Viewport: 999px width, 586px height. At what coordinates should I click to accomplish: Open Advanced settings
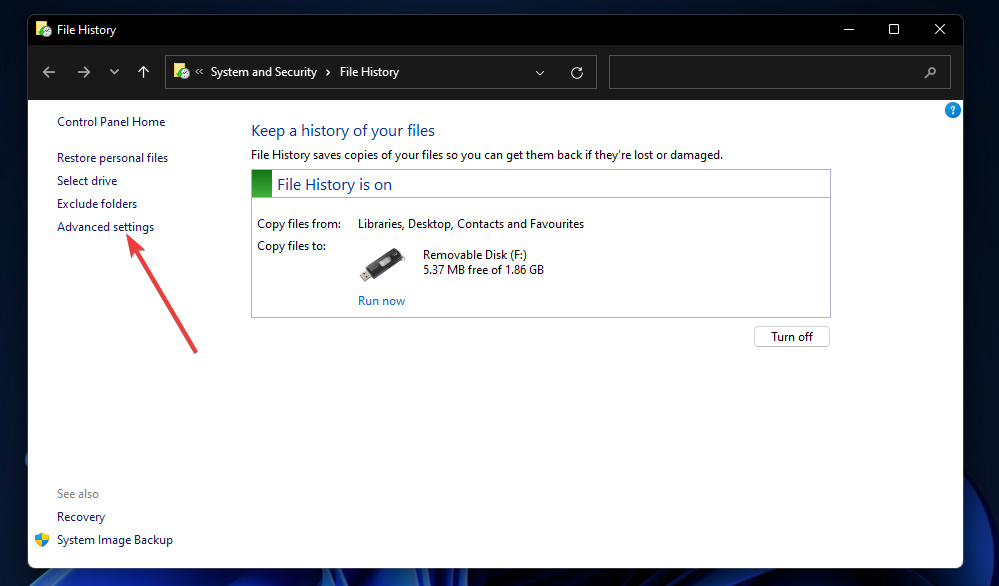click(x=106, y=227)
